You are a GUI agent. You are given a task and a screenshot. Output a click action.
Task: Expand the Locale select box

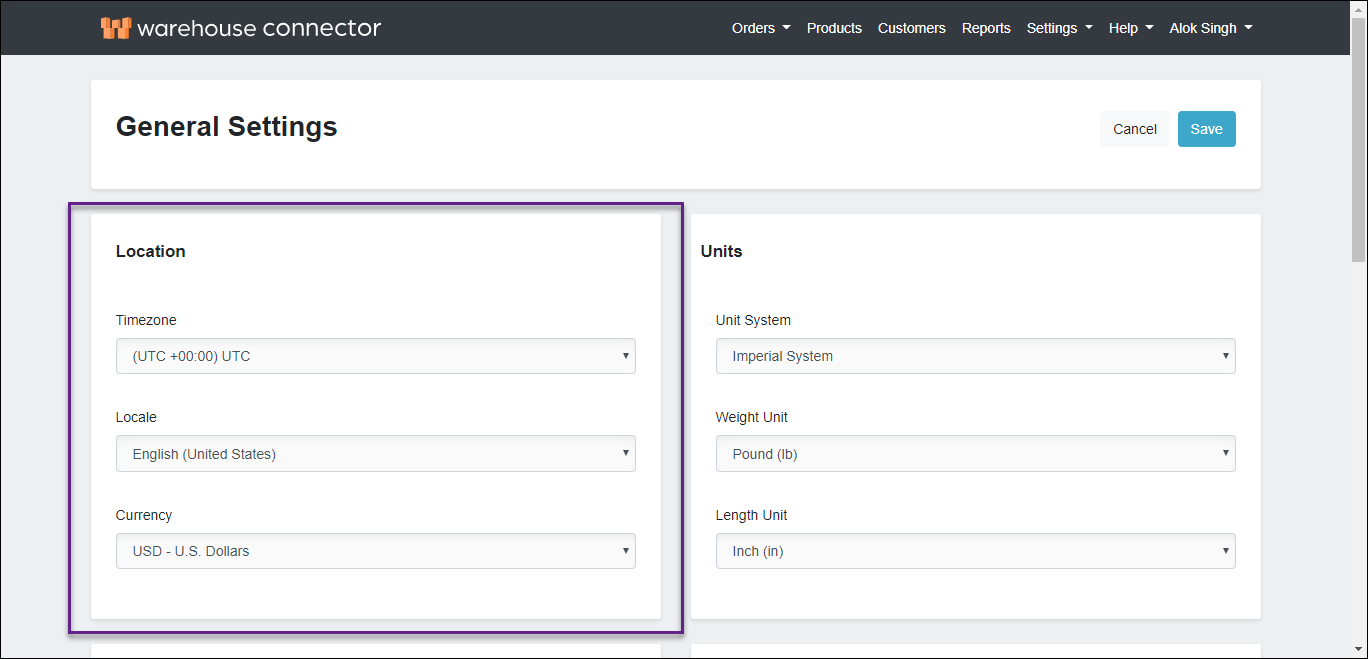point(375,454)
